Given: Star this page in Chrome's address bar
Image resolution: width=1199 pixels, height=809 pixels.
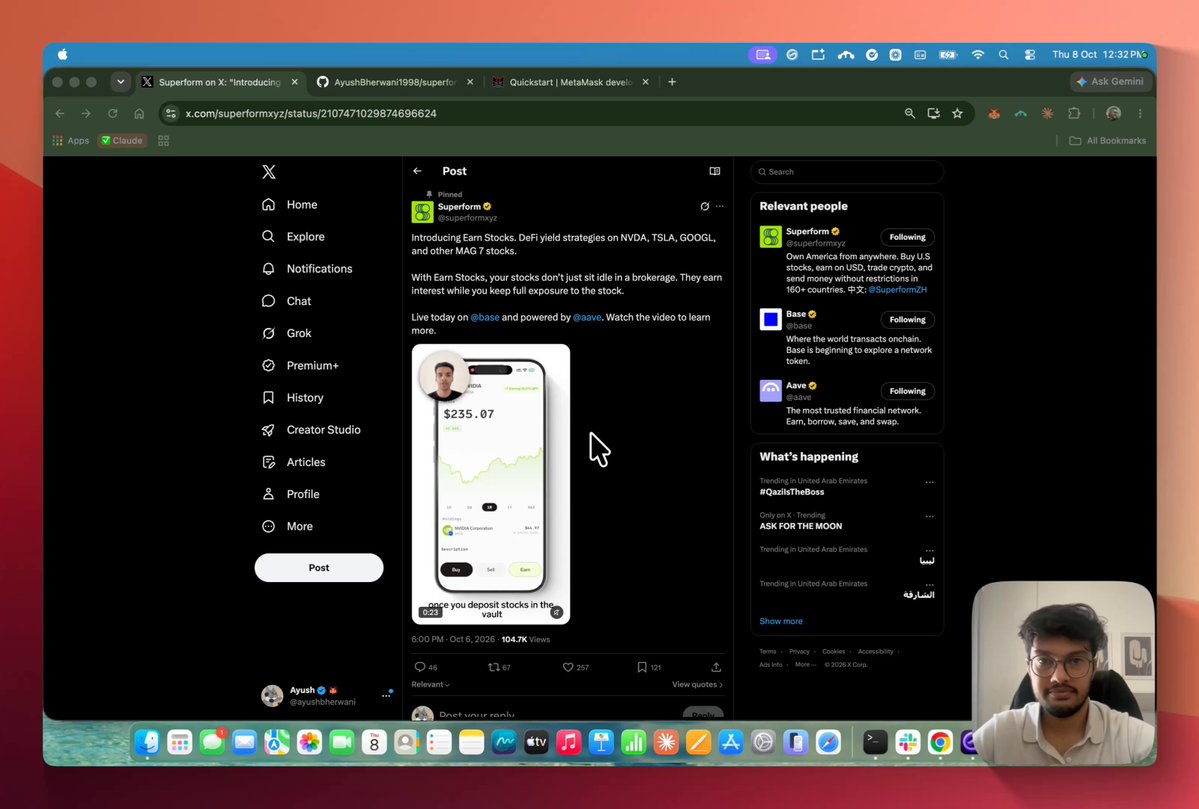Looking at the screenshot, I should [957, 113].
